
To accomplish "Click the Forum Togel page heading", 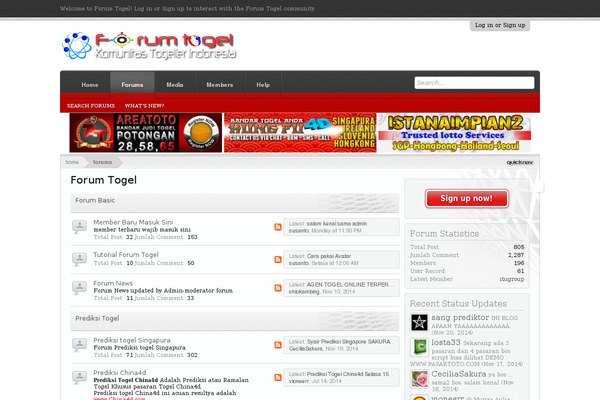I will tap(103, 180).
